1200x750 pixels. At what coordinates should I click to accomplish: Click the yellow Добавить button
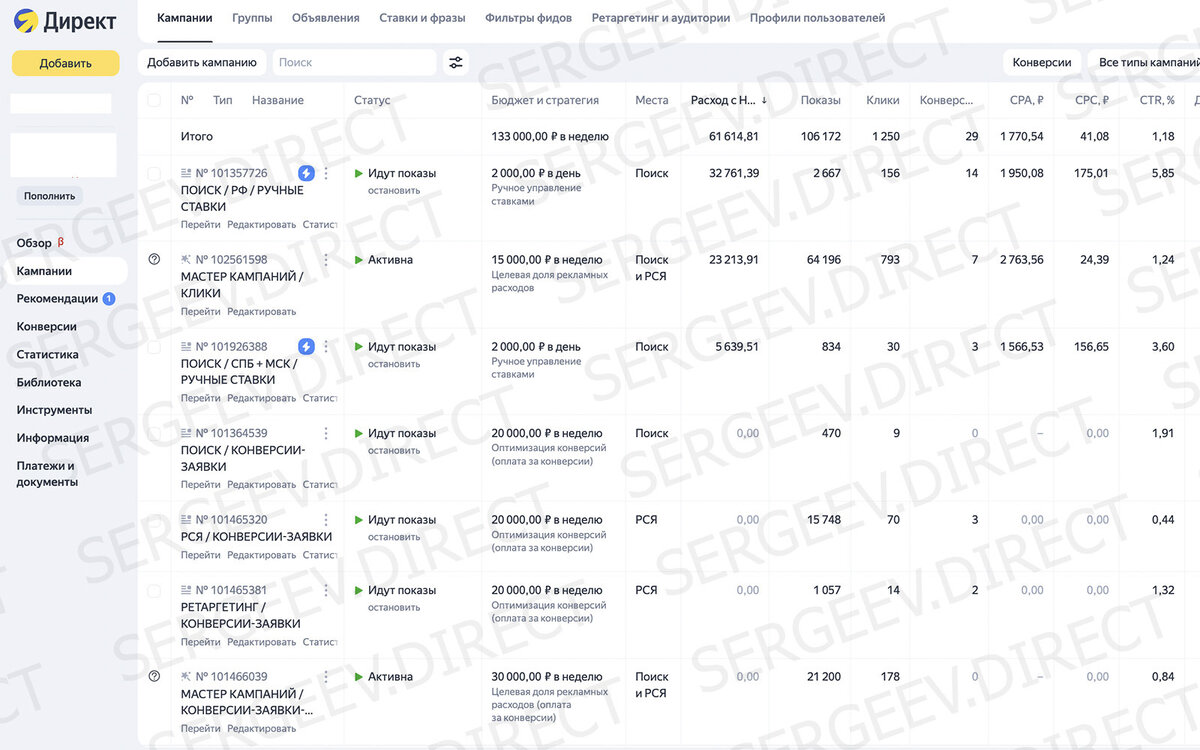[66, 63]
